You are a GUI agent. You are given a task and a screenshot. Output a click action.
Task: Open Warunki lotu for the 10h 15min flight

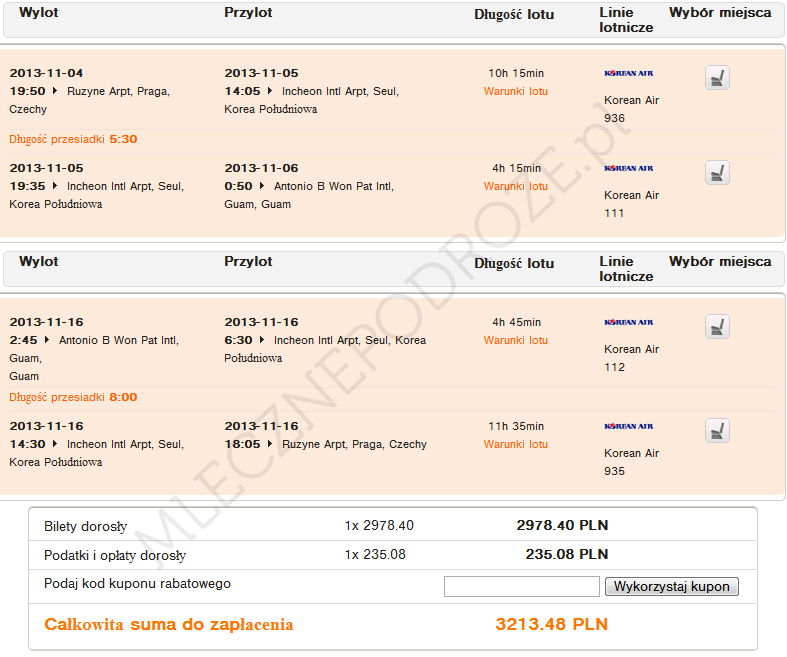pos(515,91)
